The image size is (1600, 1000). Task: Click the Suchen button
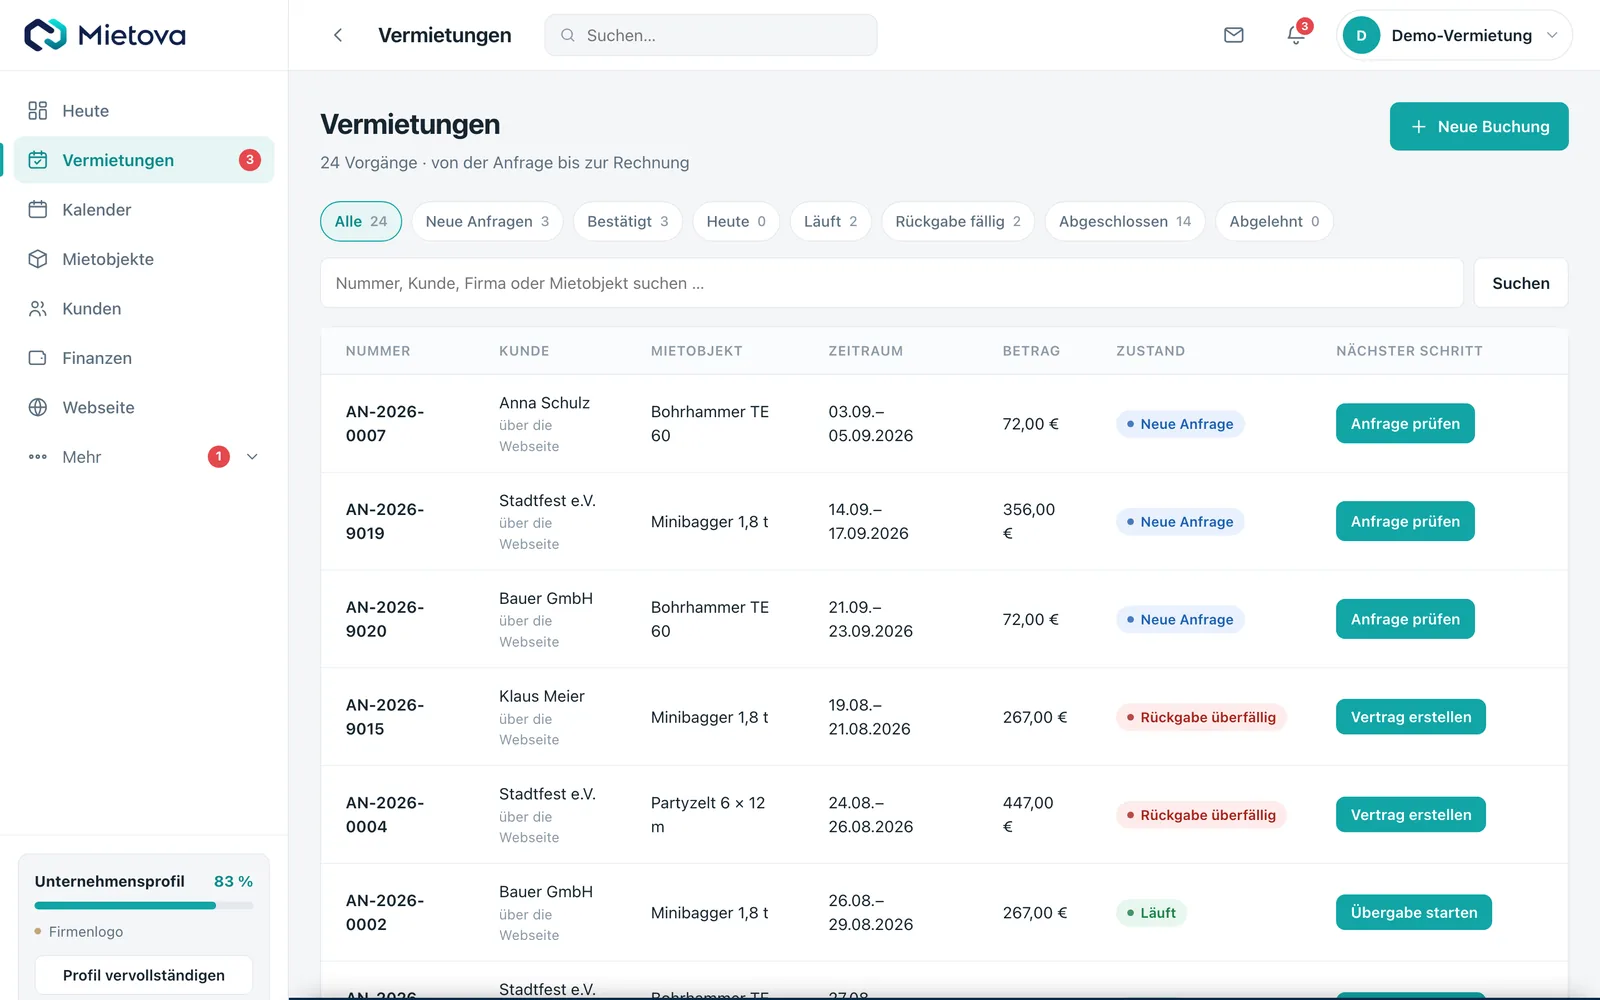[x=1521, y=284]
